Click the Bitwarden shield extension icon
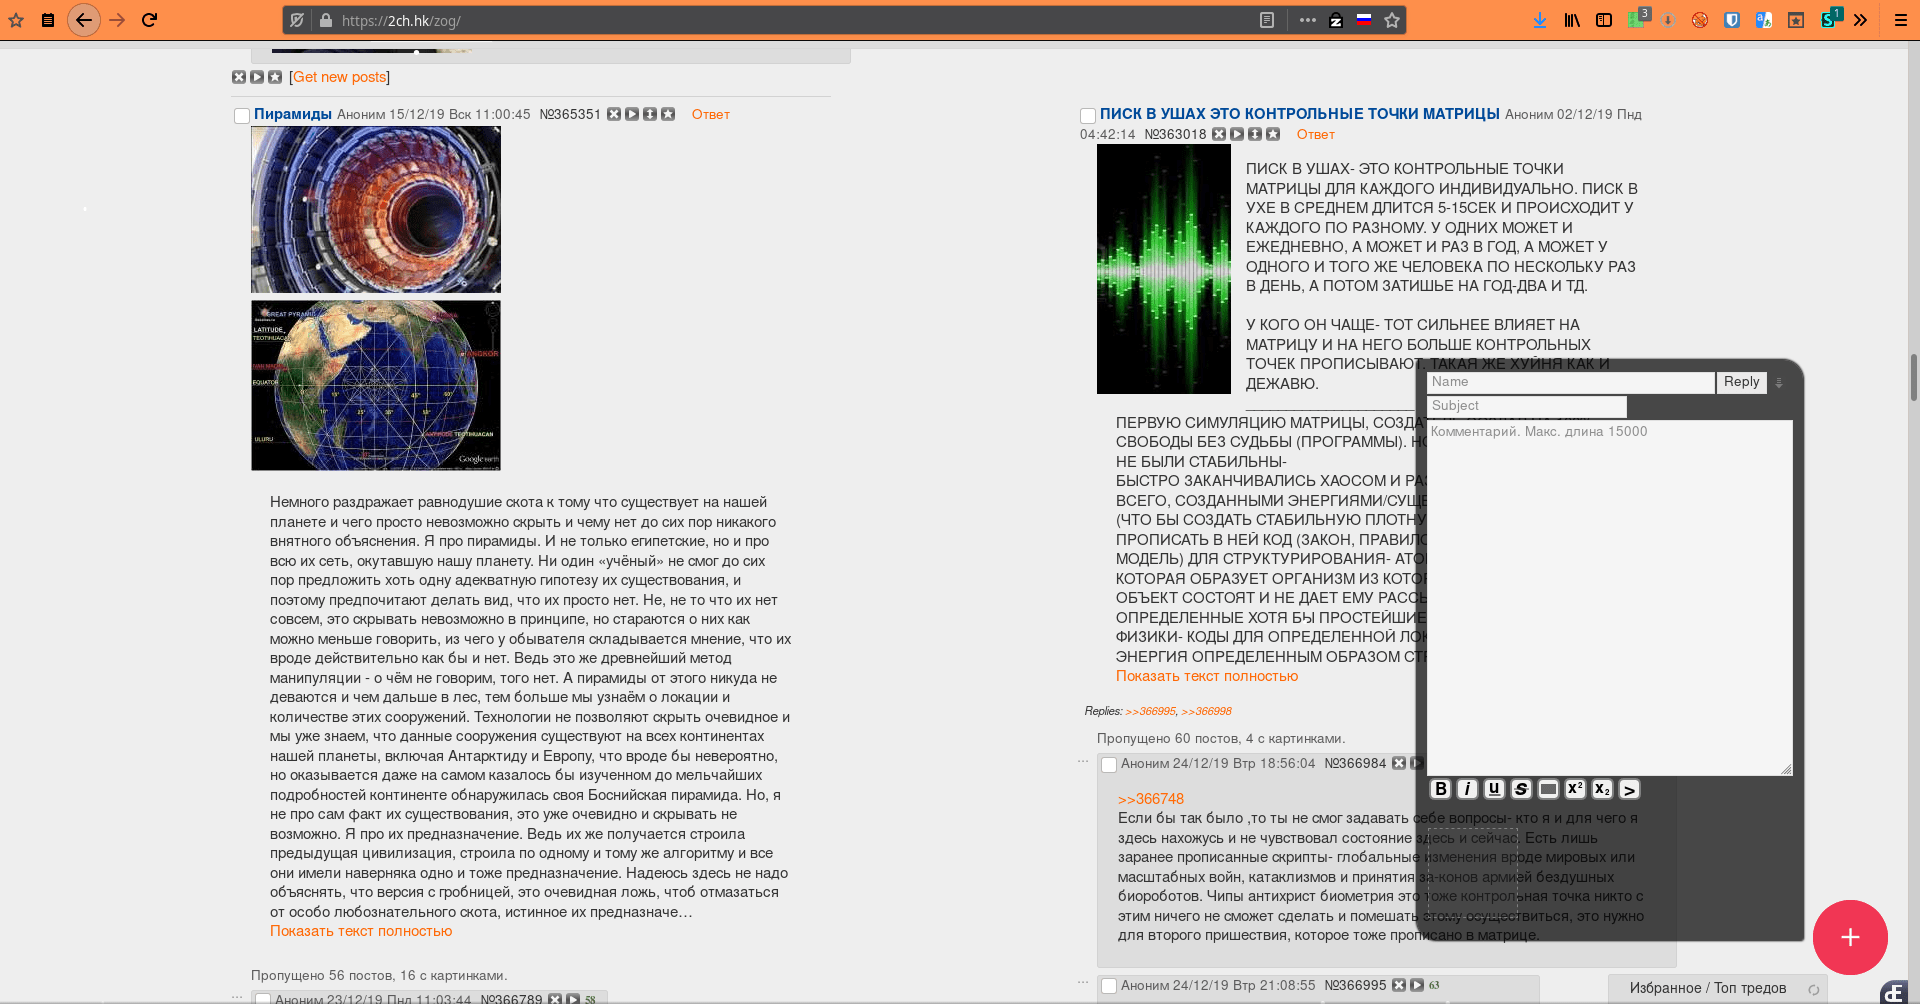The image size is (1920, 1004). coord(1732,20)
